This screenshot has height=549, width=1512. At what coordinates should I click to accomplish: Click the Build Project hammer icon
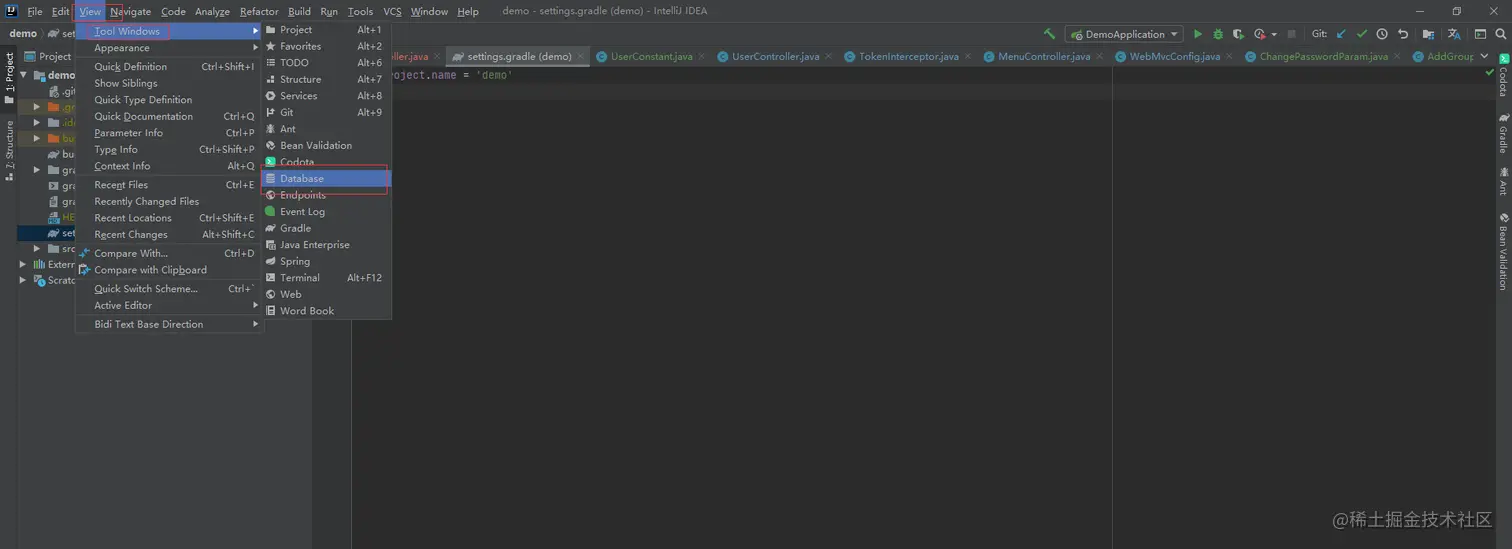pyautogui.click(x=1049, y=34)
